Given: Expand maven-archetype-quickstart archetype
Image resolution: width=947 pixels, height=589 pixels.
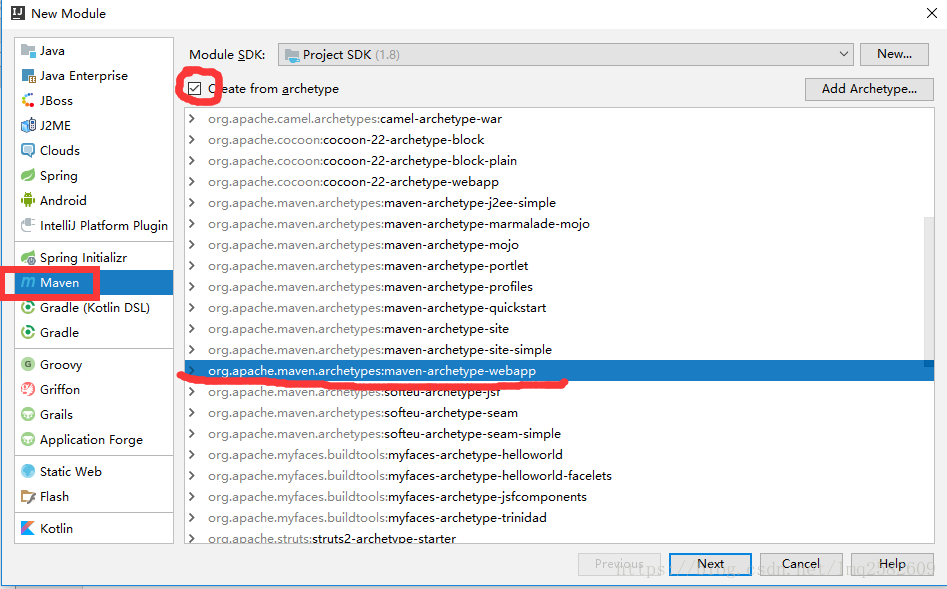Looking at the screenshot, I should (192, 307).
